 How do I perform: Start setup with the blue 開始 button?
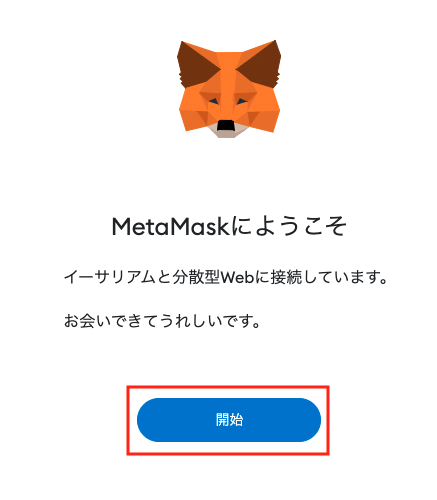[229, 420]
